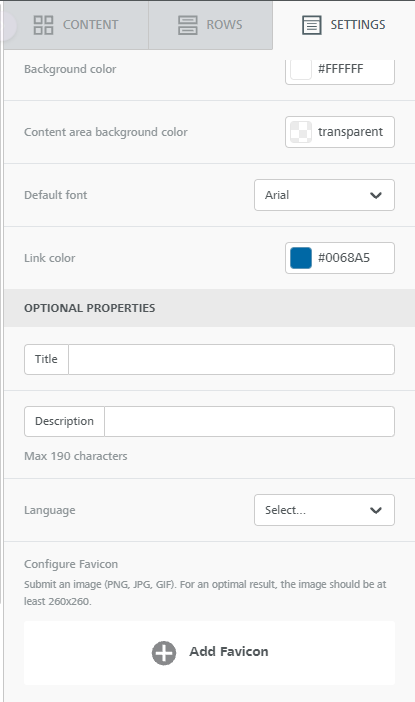415x702 pixels.
Task: Switch to the CONTENT tab
Action: click(76, 25)
